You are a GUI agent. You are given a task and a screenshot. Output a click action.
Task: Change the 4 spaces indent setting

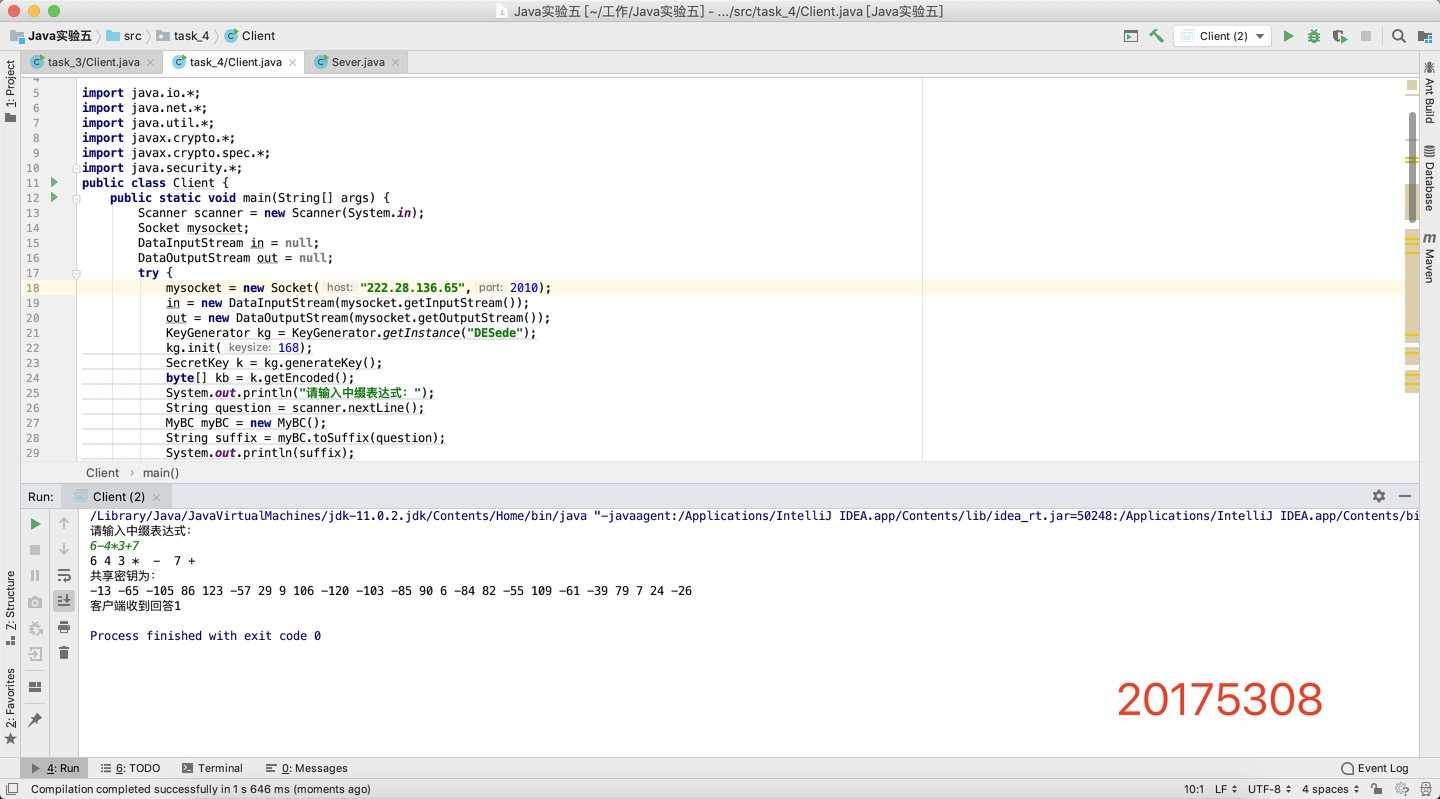[x=1331, y=789]
